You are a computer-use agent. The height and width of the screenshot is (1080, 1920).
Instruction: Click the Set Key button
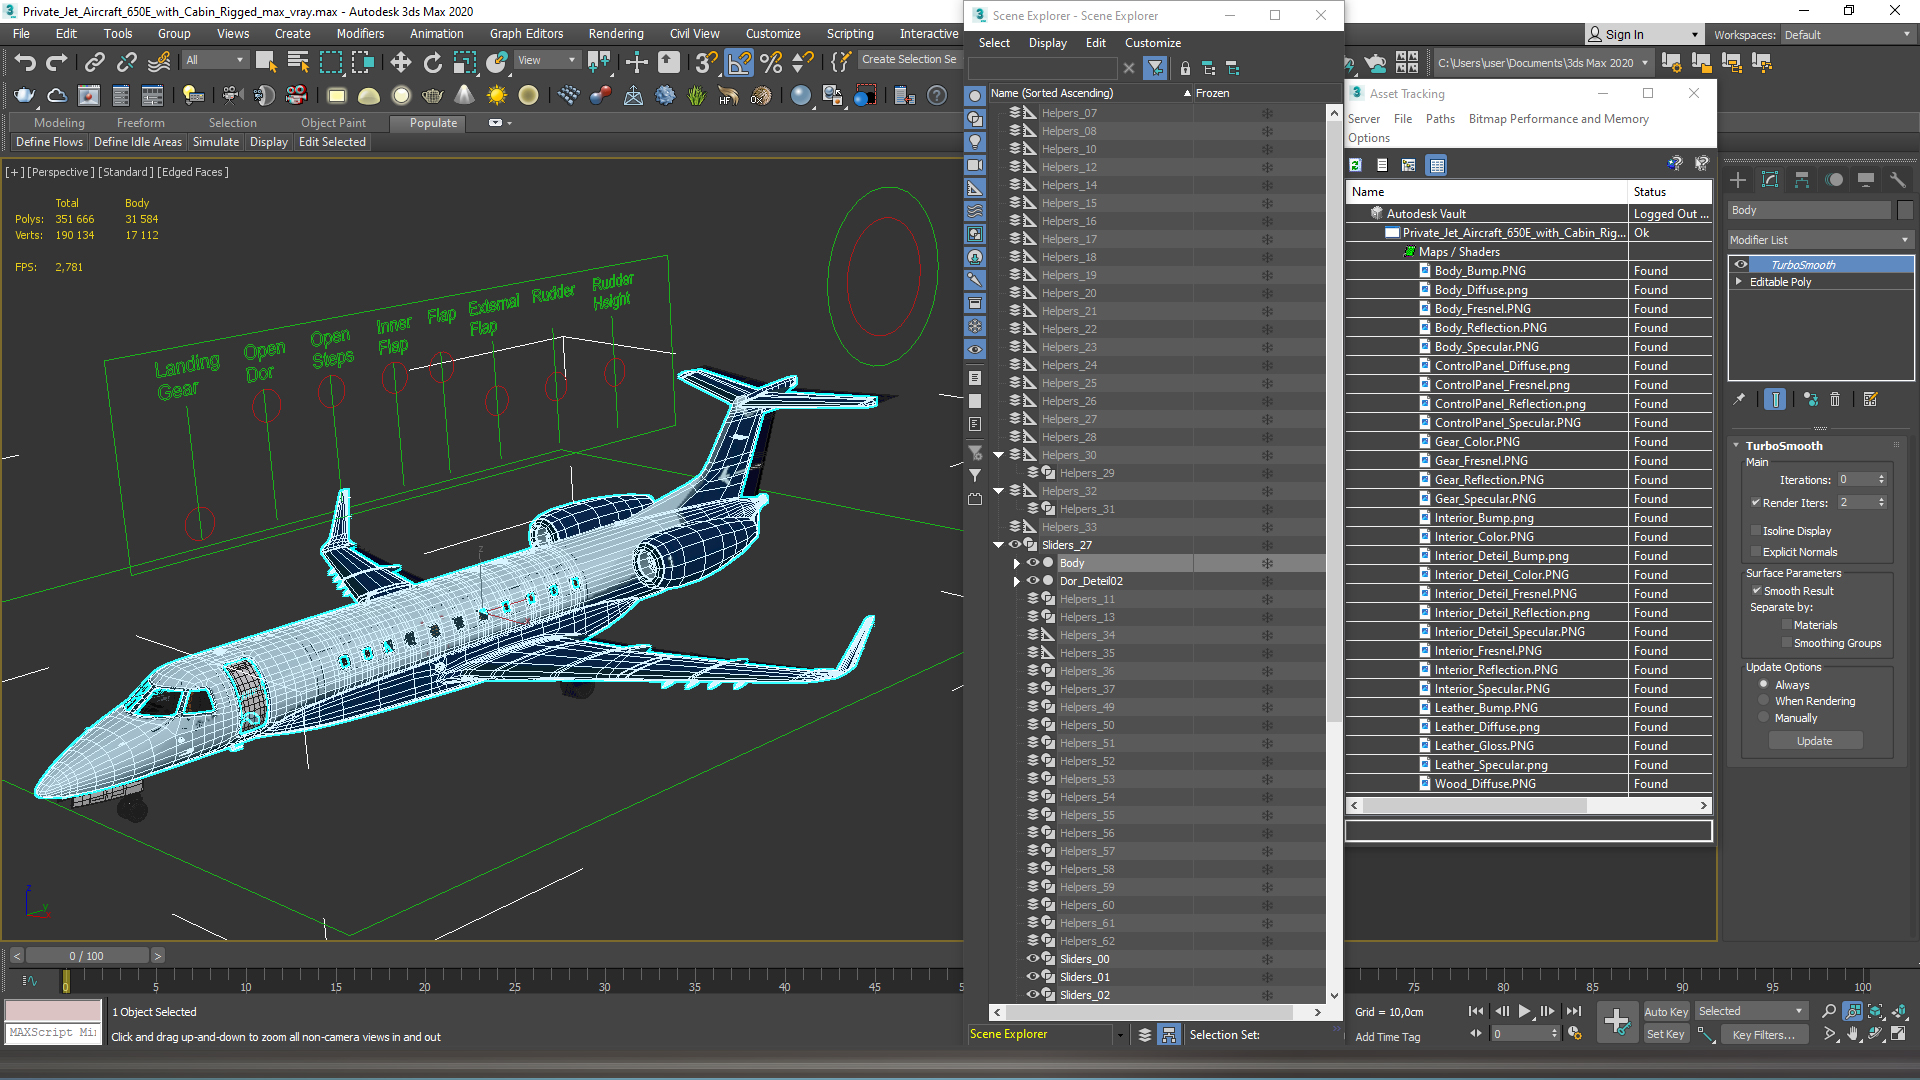point(1666,1034)
